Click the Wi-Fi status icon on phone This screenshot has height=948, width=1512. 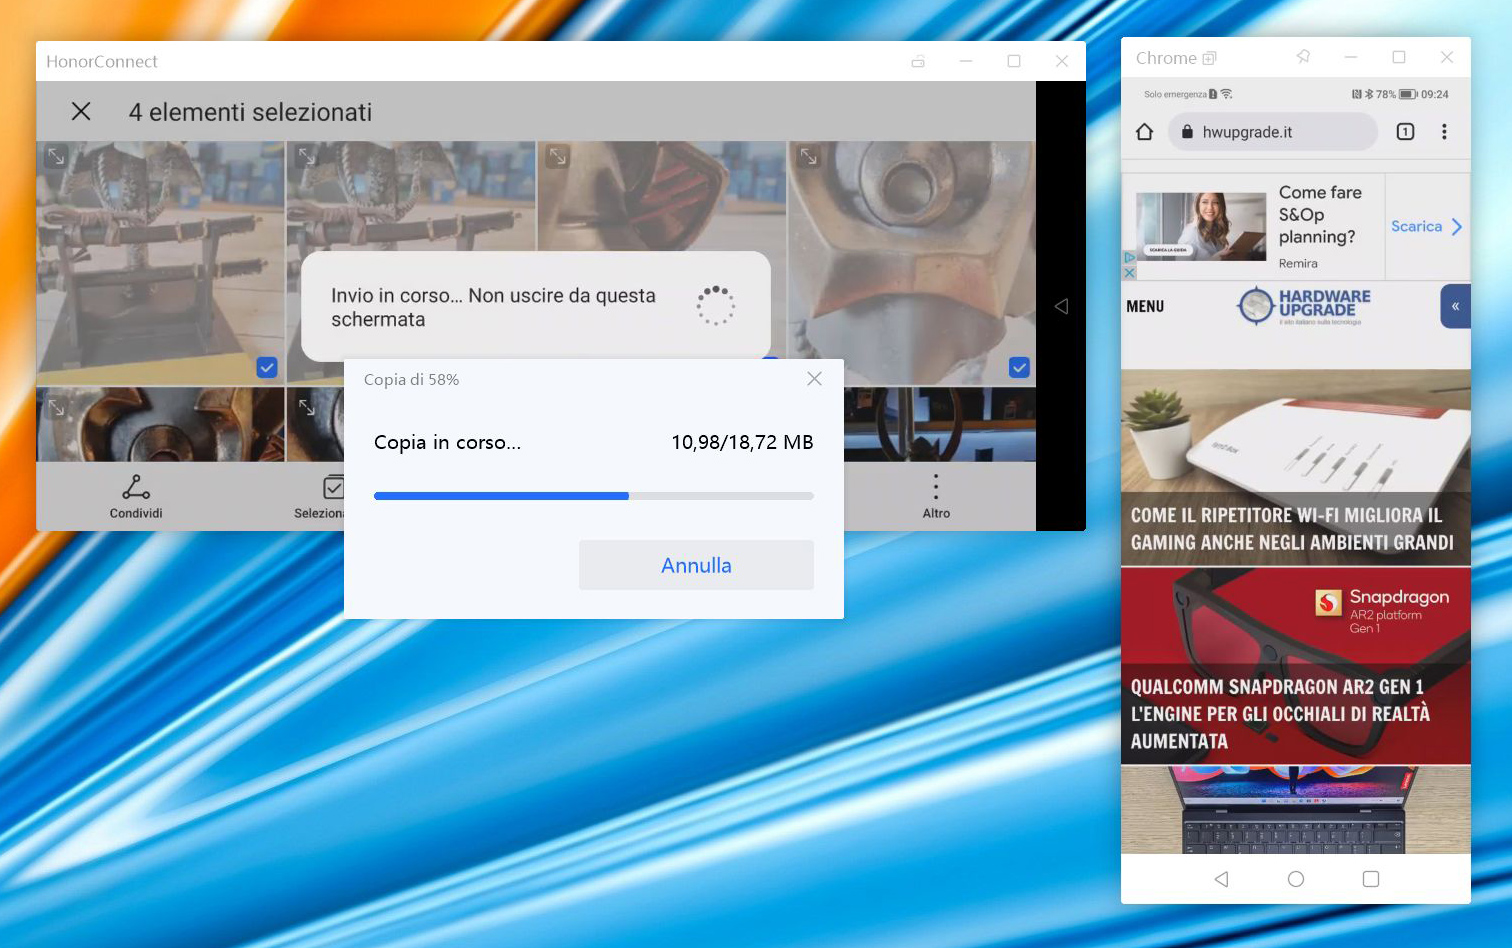[x=1227, y=94]
